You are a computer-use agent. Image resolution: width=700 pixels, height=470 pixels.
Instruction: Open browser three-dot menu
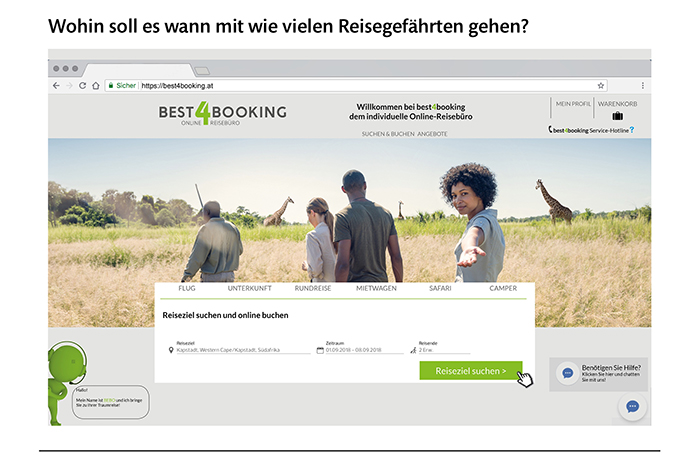[642, 86]
